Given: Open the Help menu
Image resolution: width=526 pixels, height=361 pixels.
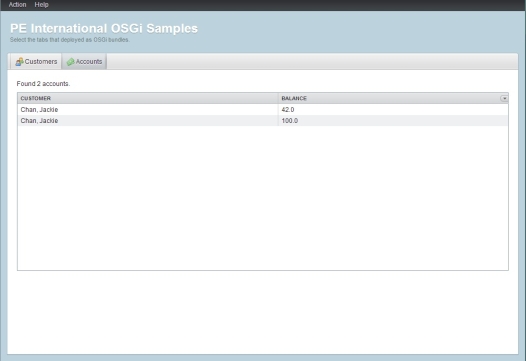Looking at the screenshot, I should (42, 5).
